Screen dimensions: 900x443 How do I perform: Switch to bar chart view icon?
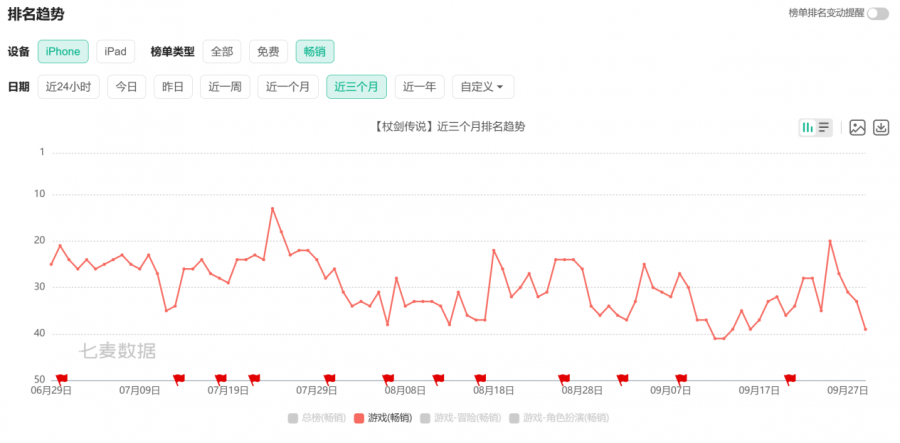(807, 127)
